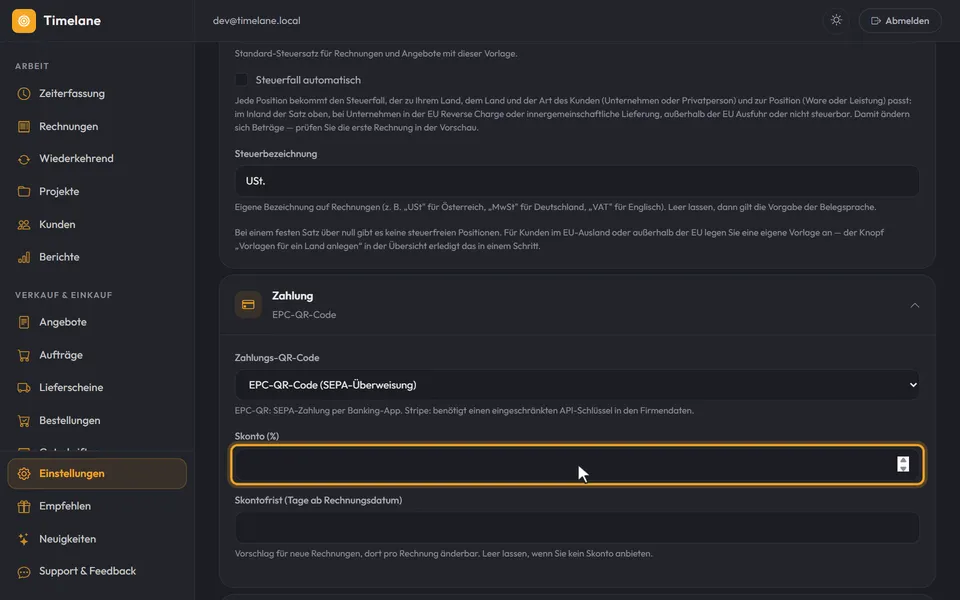Click the Wiederkehrend recurring arrows icon

pyautogui.click(x=24, y=159)
